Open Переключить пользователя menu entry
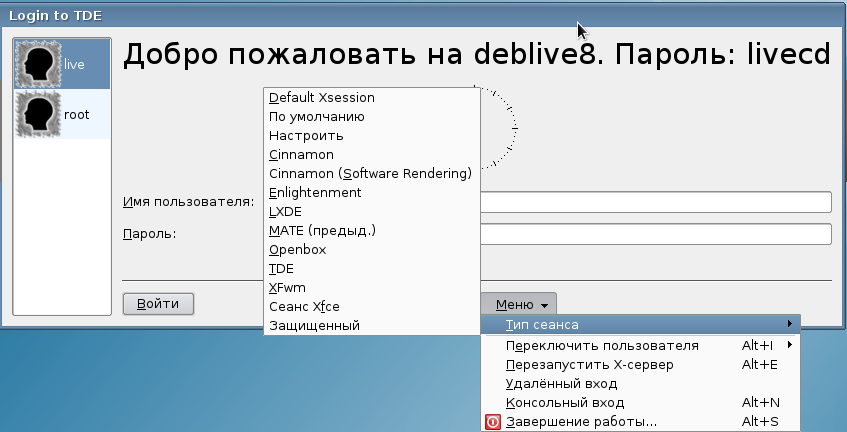This screenshot has height=432, width=847. click(x=641, y=346)
